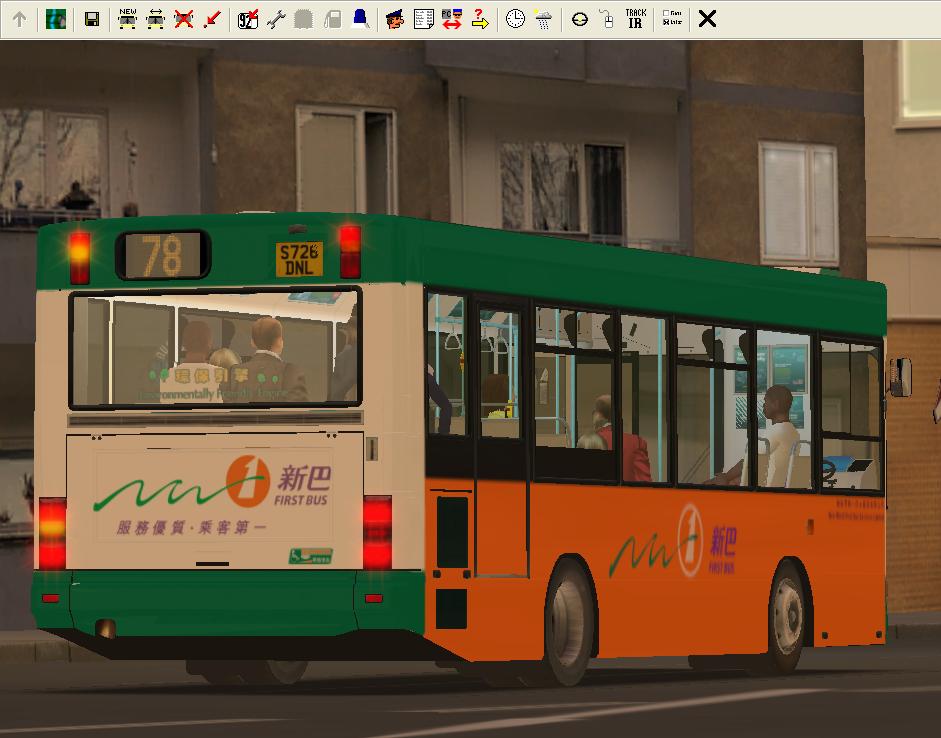The height and width of the screenshot is (738, 941).
Task: Open the map selection icon
Action: click(x=56, y=19)
